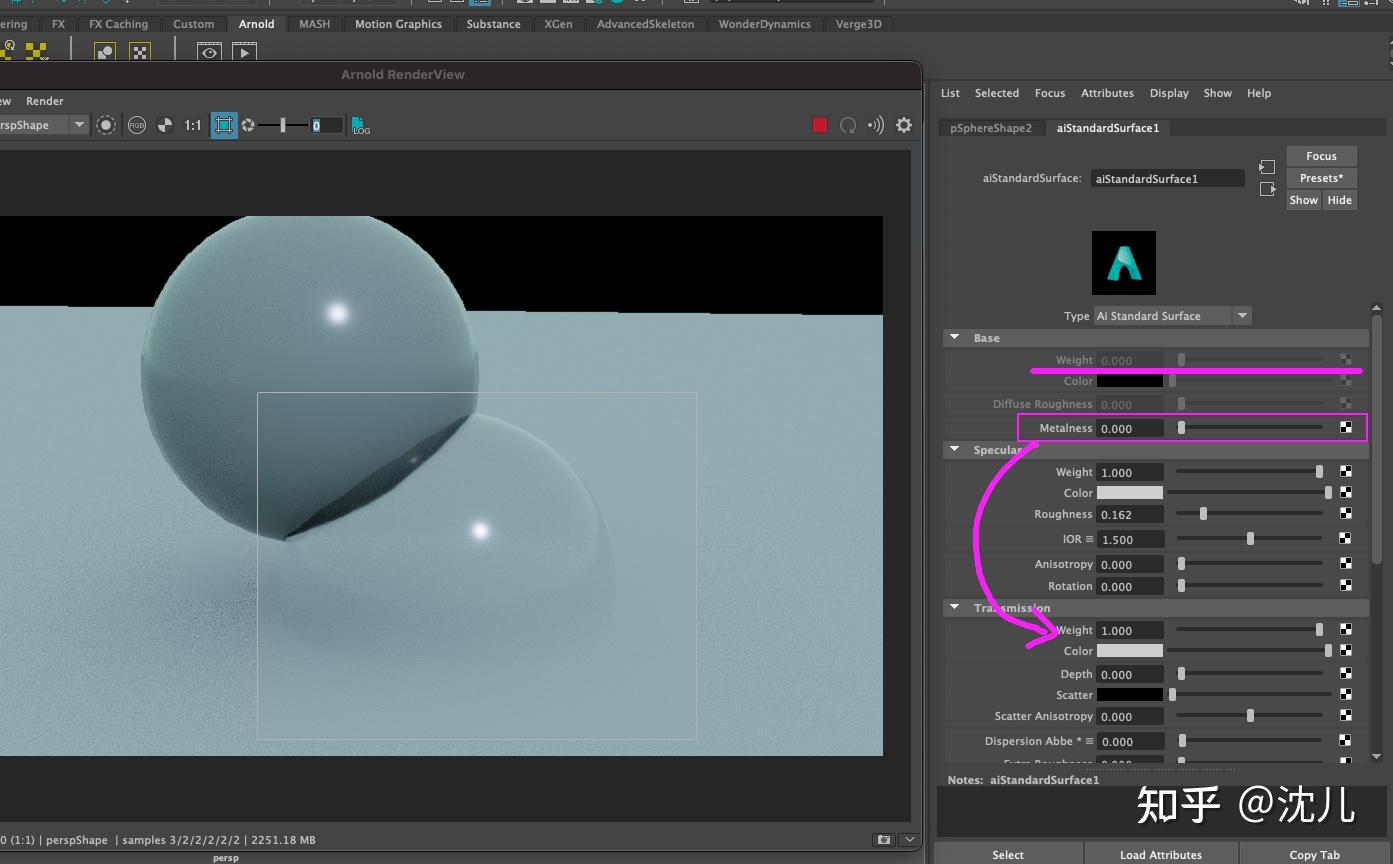Click the Scatter color swatch
The height and width of the screenshot is (864, 1393).
[x=1130, y=694]
